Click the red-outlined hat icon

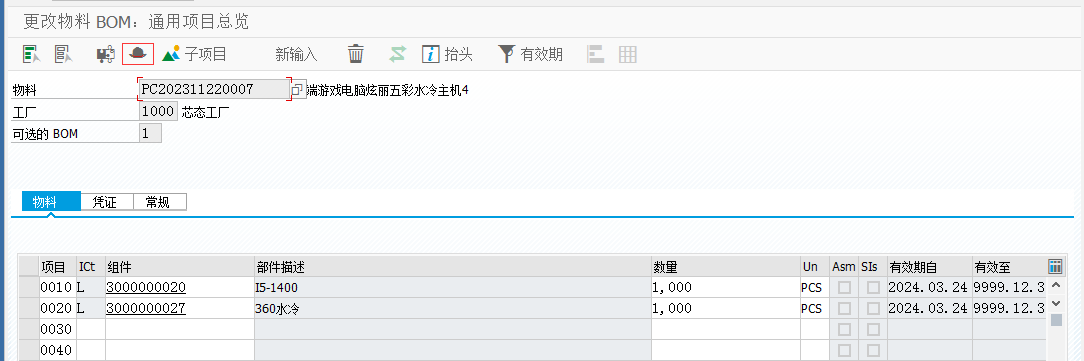(138, 53)
